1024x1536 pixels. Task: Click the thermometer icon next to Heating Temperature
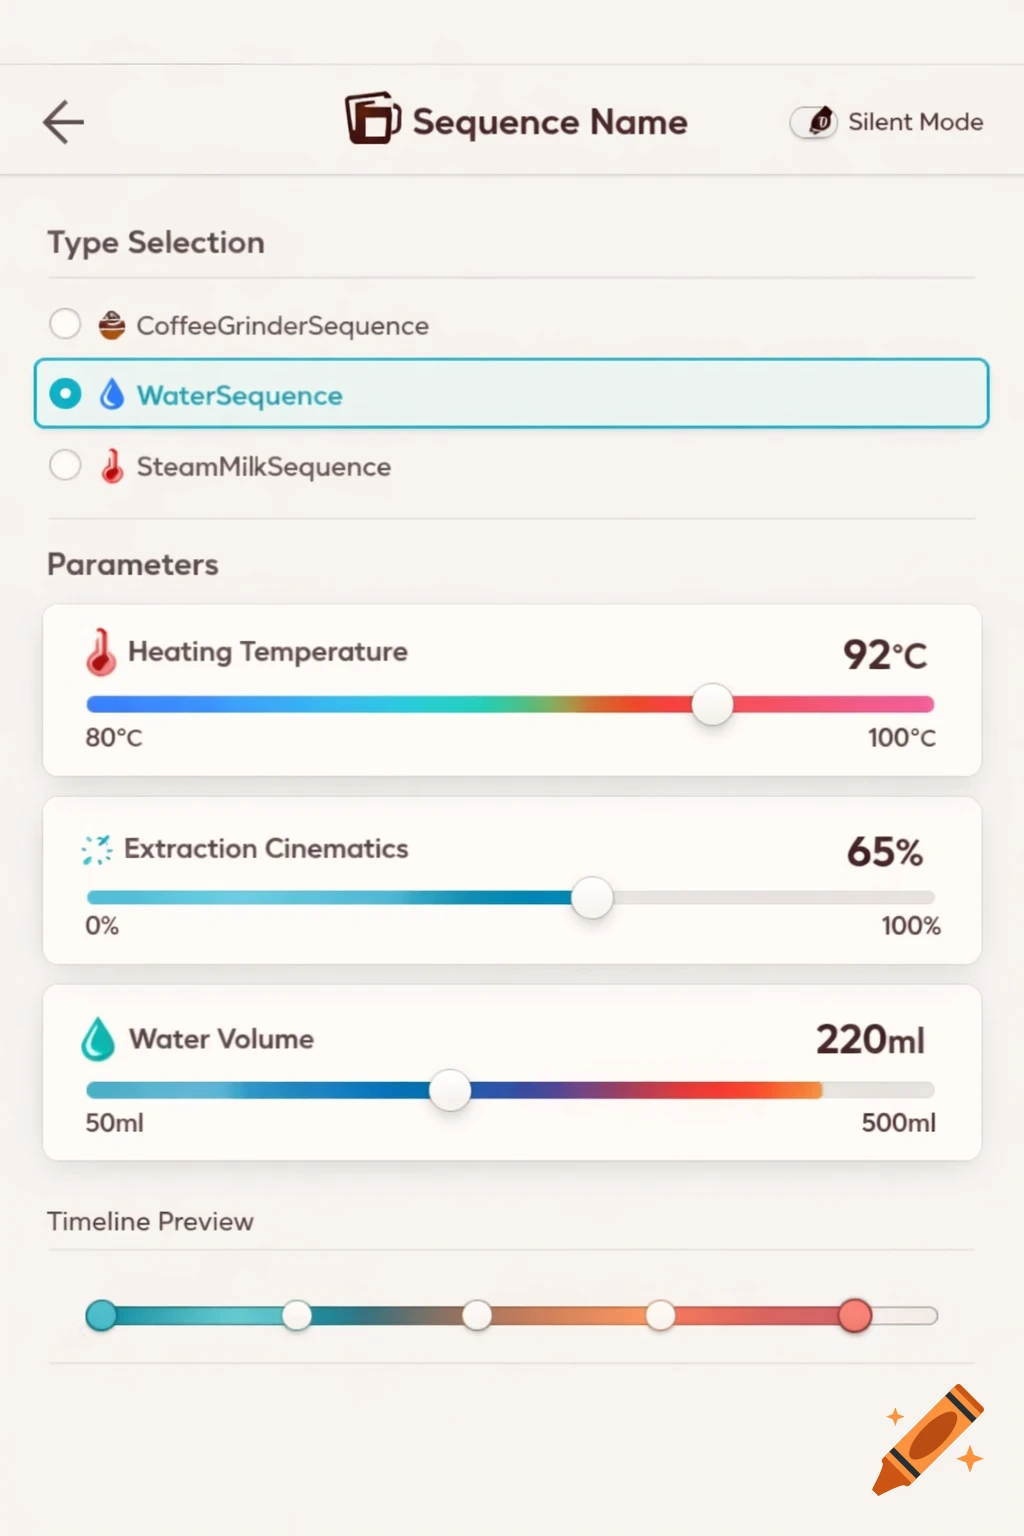tap(99, 651)
